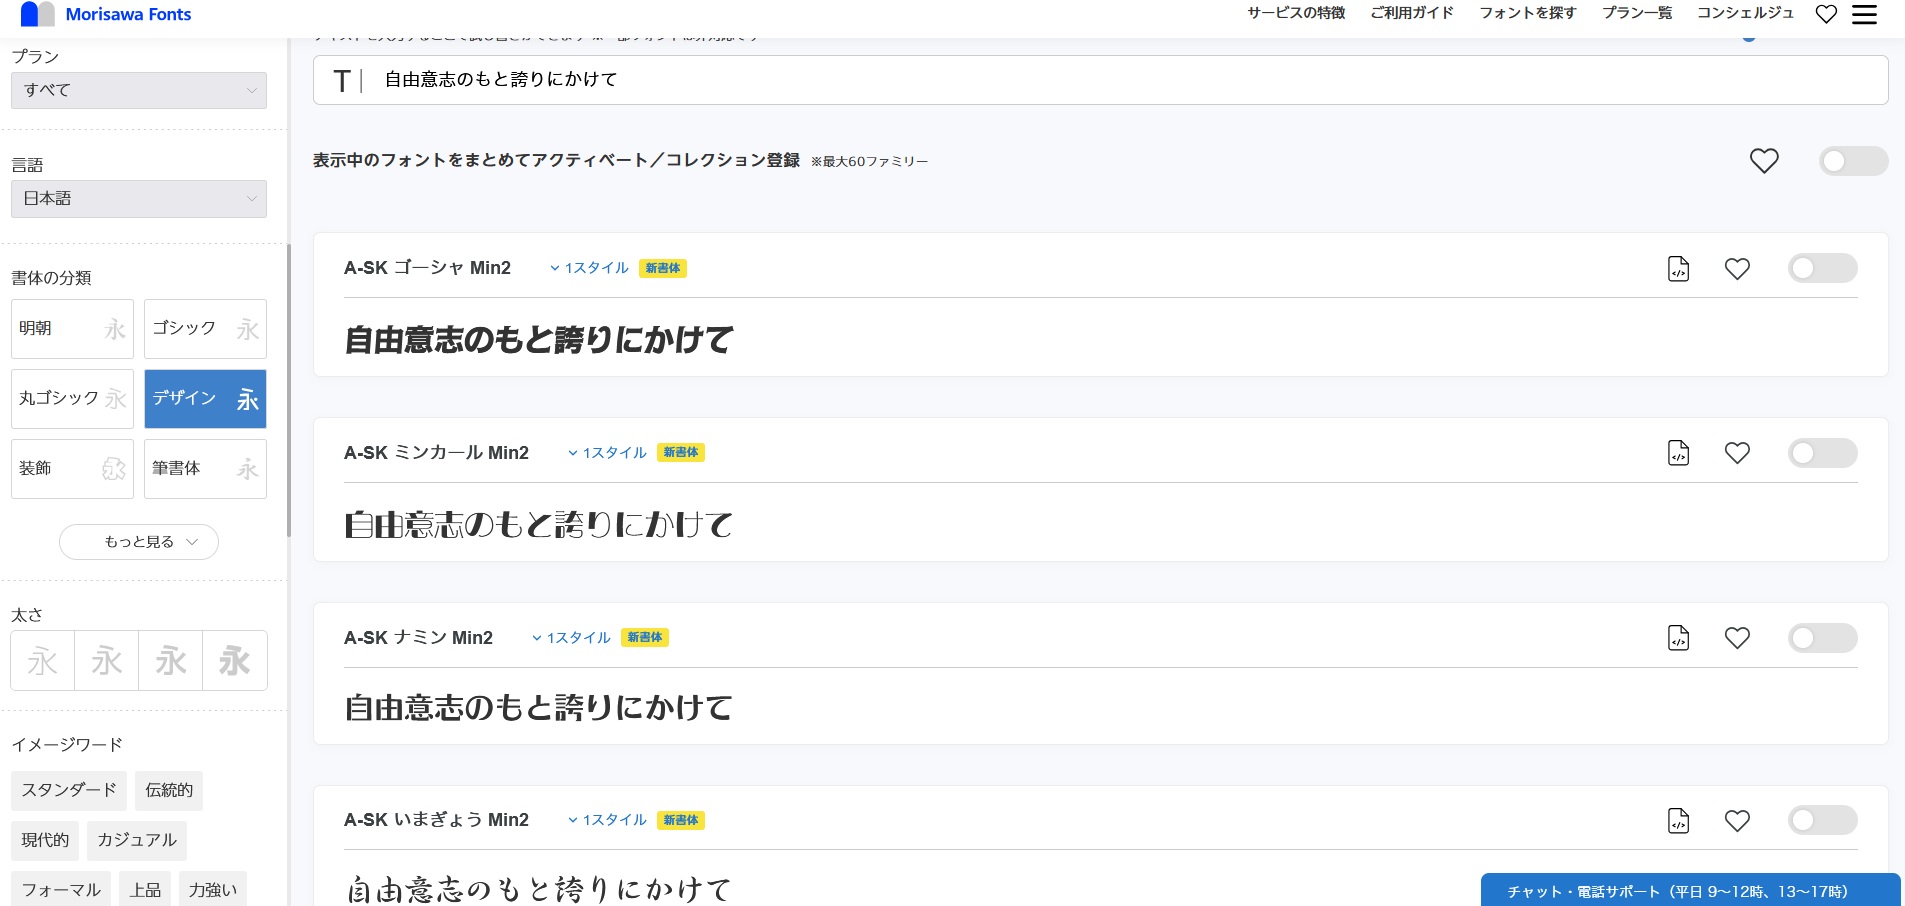Favorite the A-SK ナミン Min2 font

(1737, 638)
